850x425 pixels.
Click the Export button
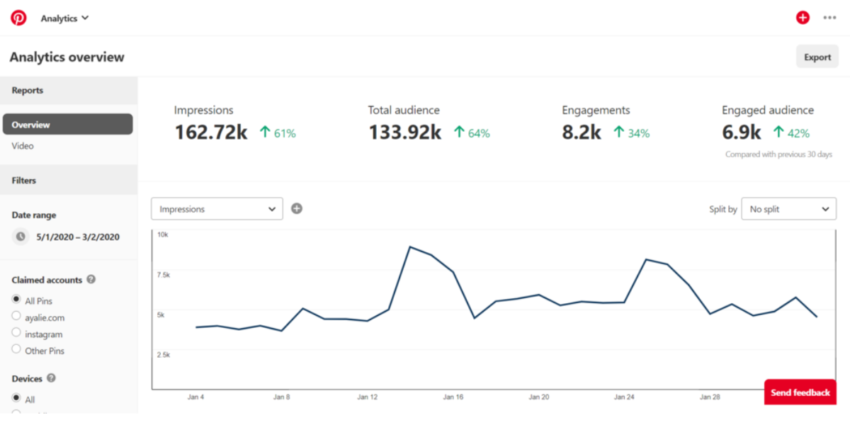pos(817,57)
